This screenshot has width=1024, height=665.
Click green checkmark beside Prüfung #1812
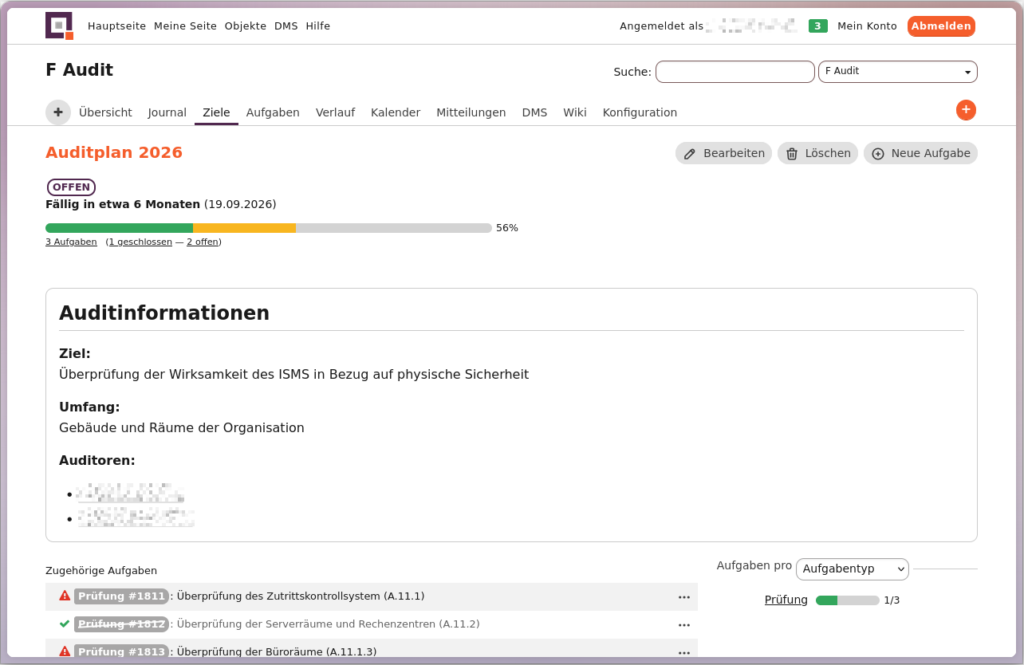(64, 624)
